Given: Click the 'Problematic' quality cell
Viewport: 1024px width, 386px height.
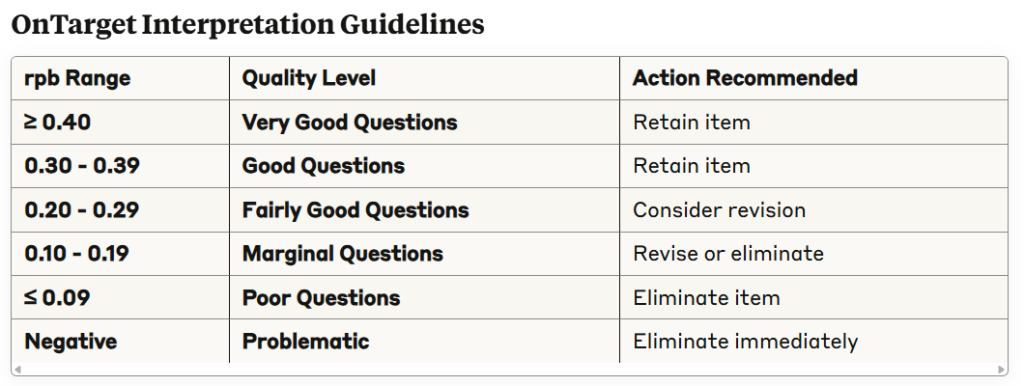Looking at the screenshot, I should click(424, 341).
